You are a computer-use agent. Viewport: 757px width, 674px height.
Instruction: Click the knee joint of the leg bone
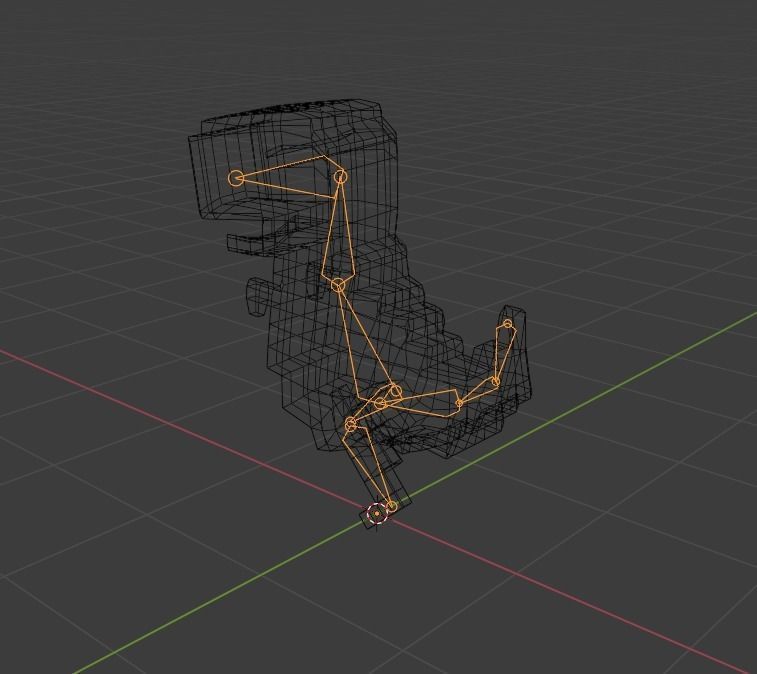click(350, 425)
